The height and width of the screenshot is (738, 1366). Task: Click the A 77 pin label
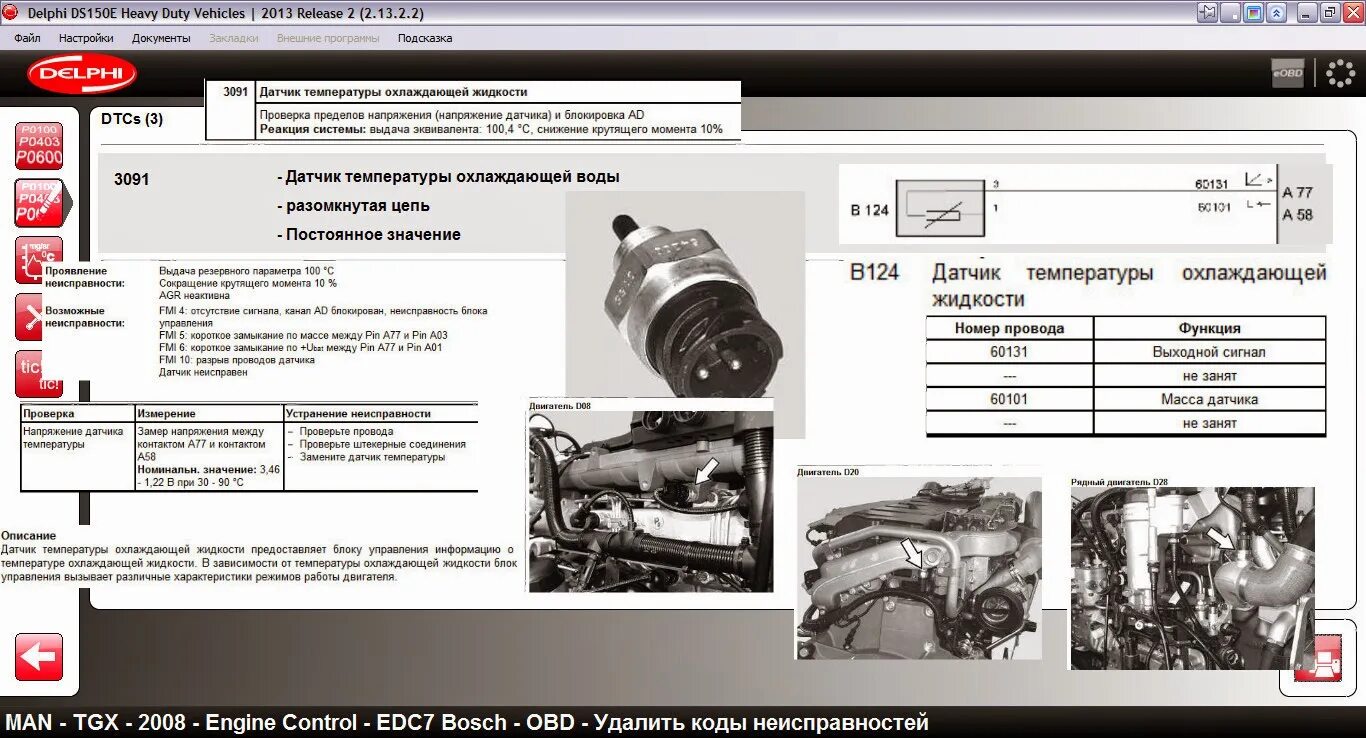(1297, 193)
